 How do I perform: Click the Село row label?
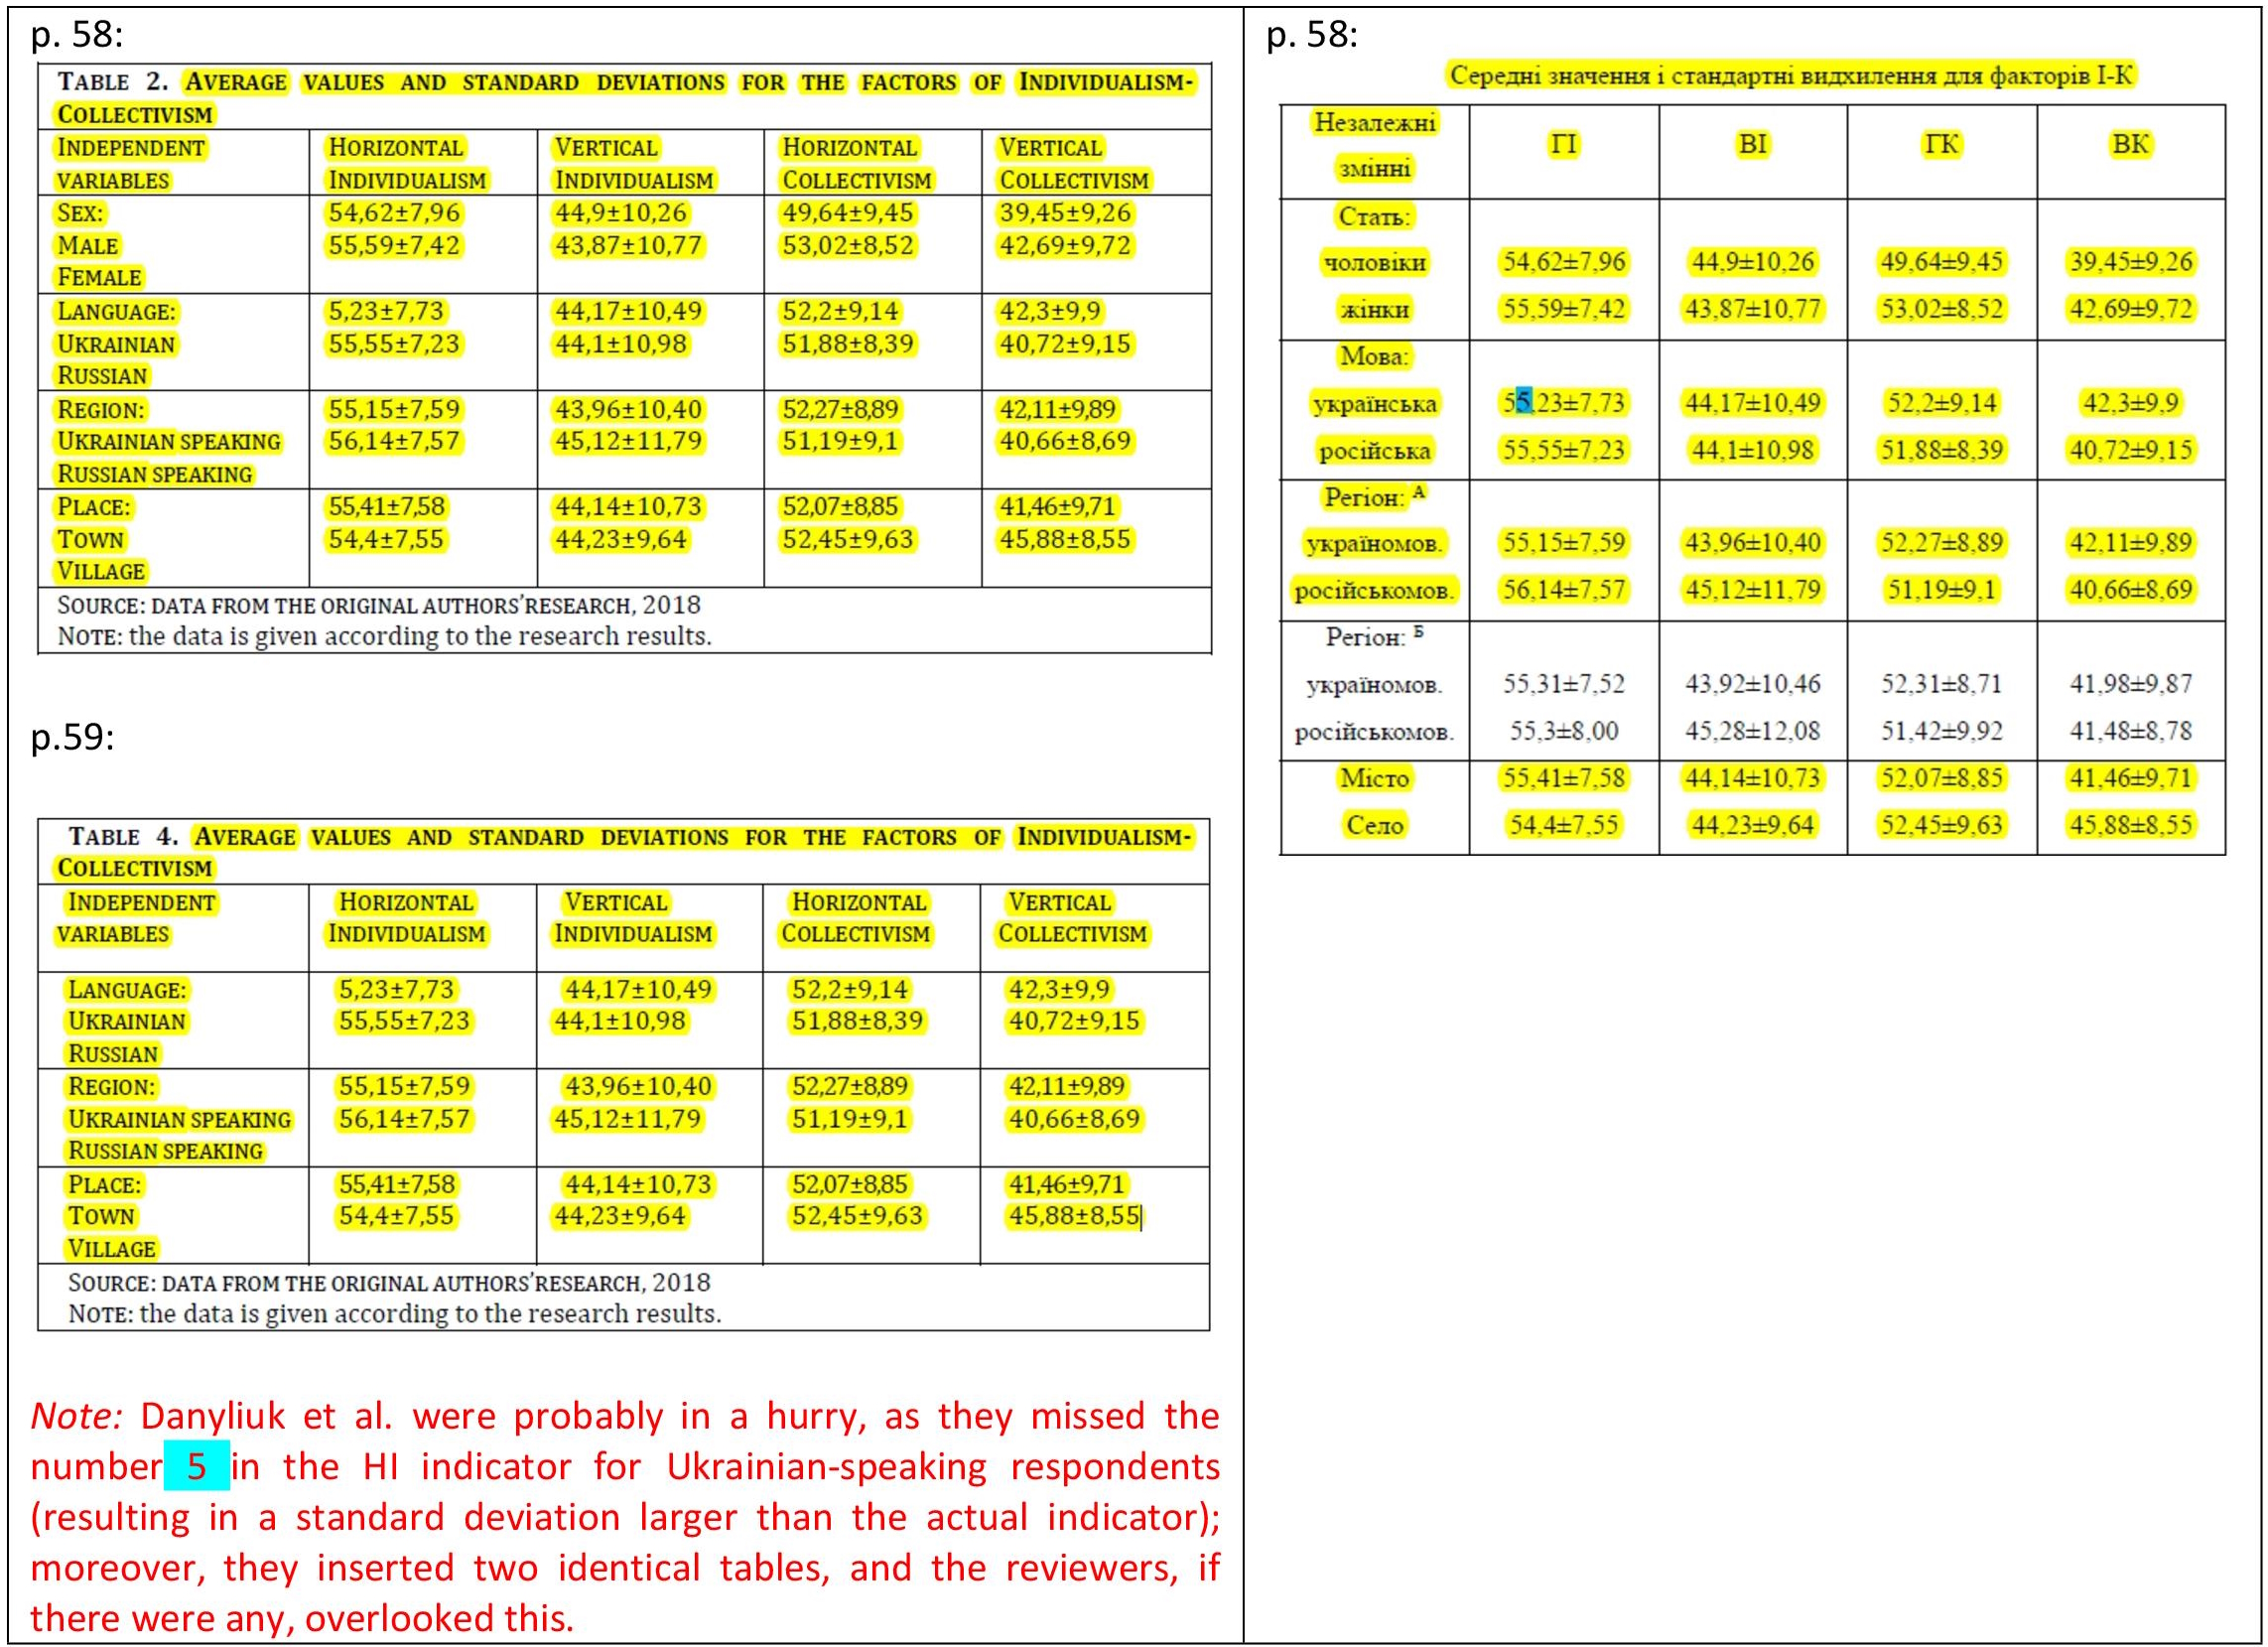point(1374,825)
